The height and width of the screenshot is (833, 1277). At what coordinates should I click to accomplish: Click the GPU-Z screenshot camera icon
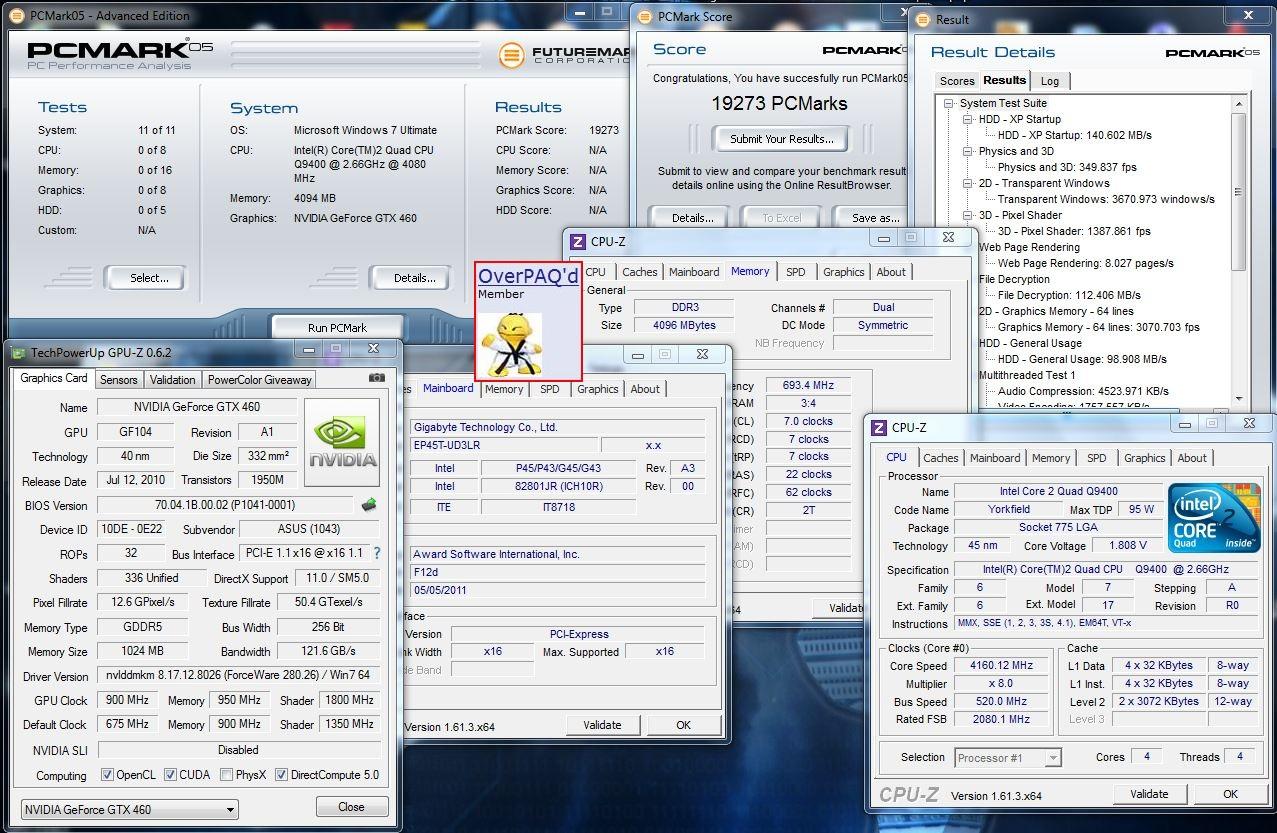(377, 378)
